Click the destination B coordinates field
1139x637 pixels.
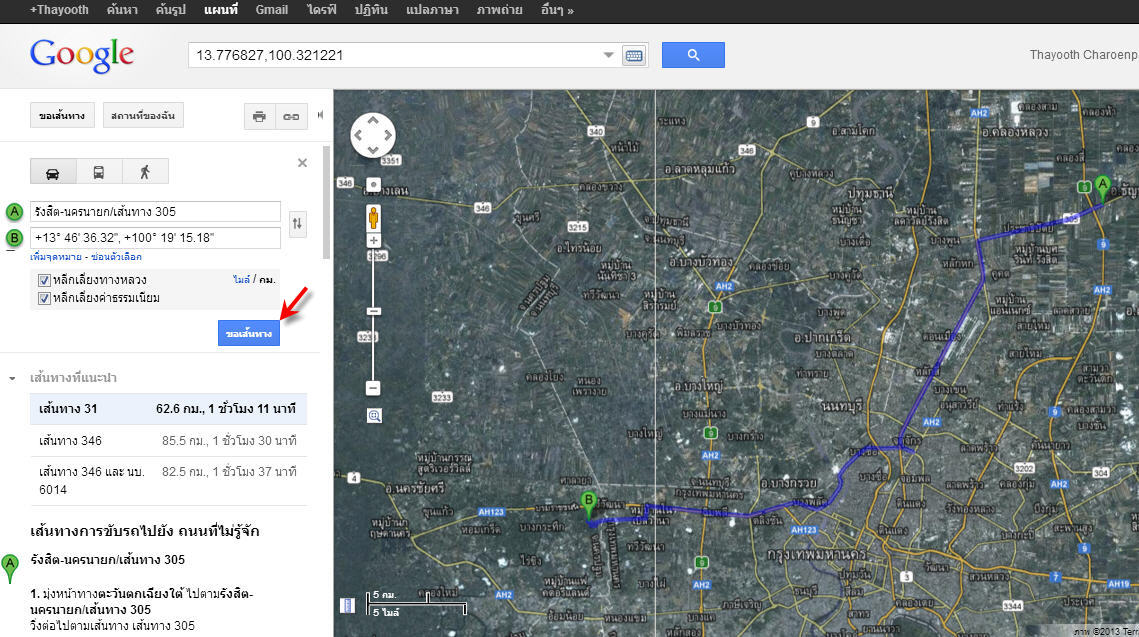coord(155,238)
